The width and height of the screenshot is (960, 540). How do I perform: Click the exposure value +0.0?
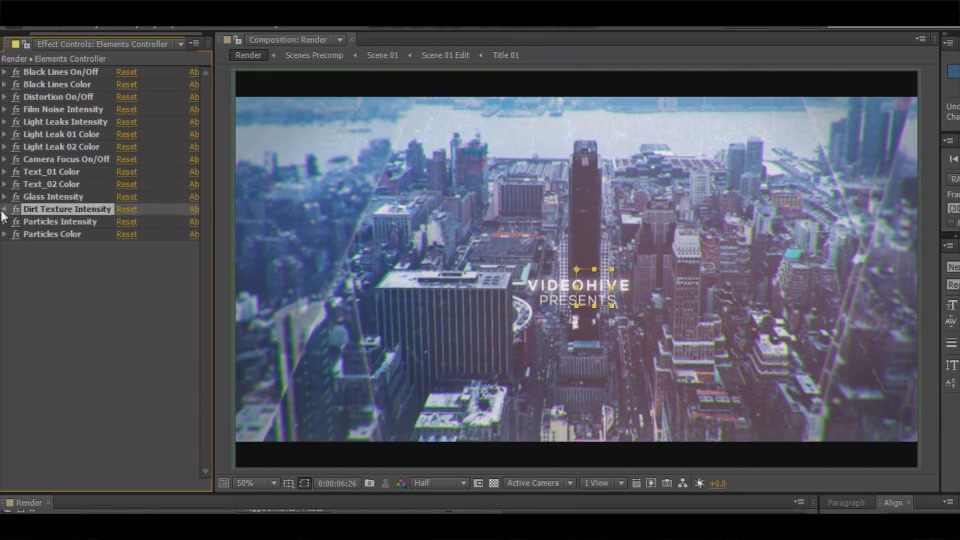(718, 484)
